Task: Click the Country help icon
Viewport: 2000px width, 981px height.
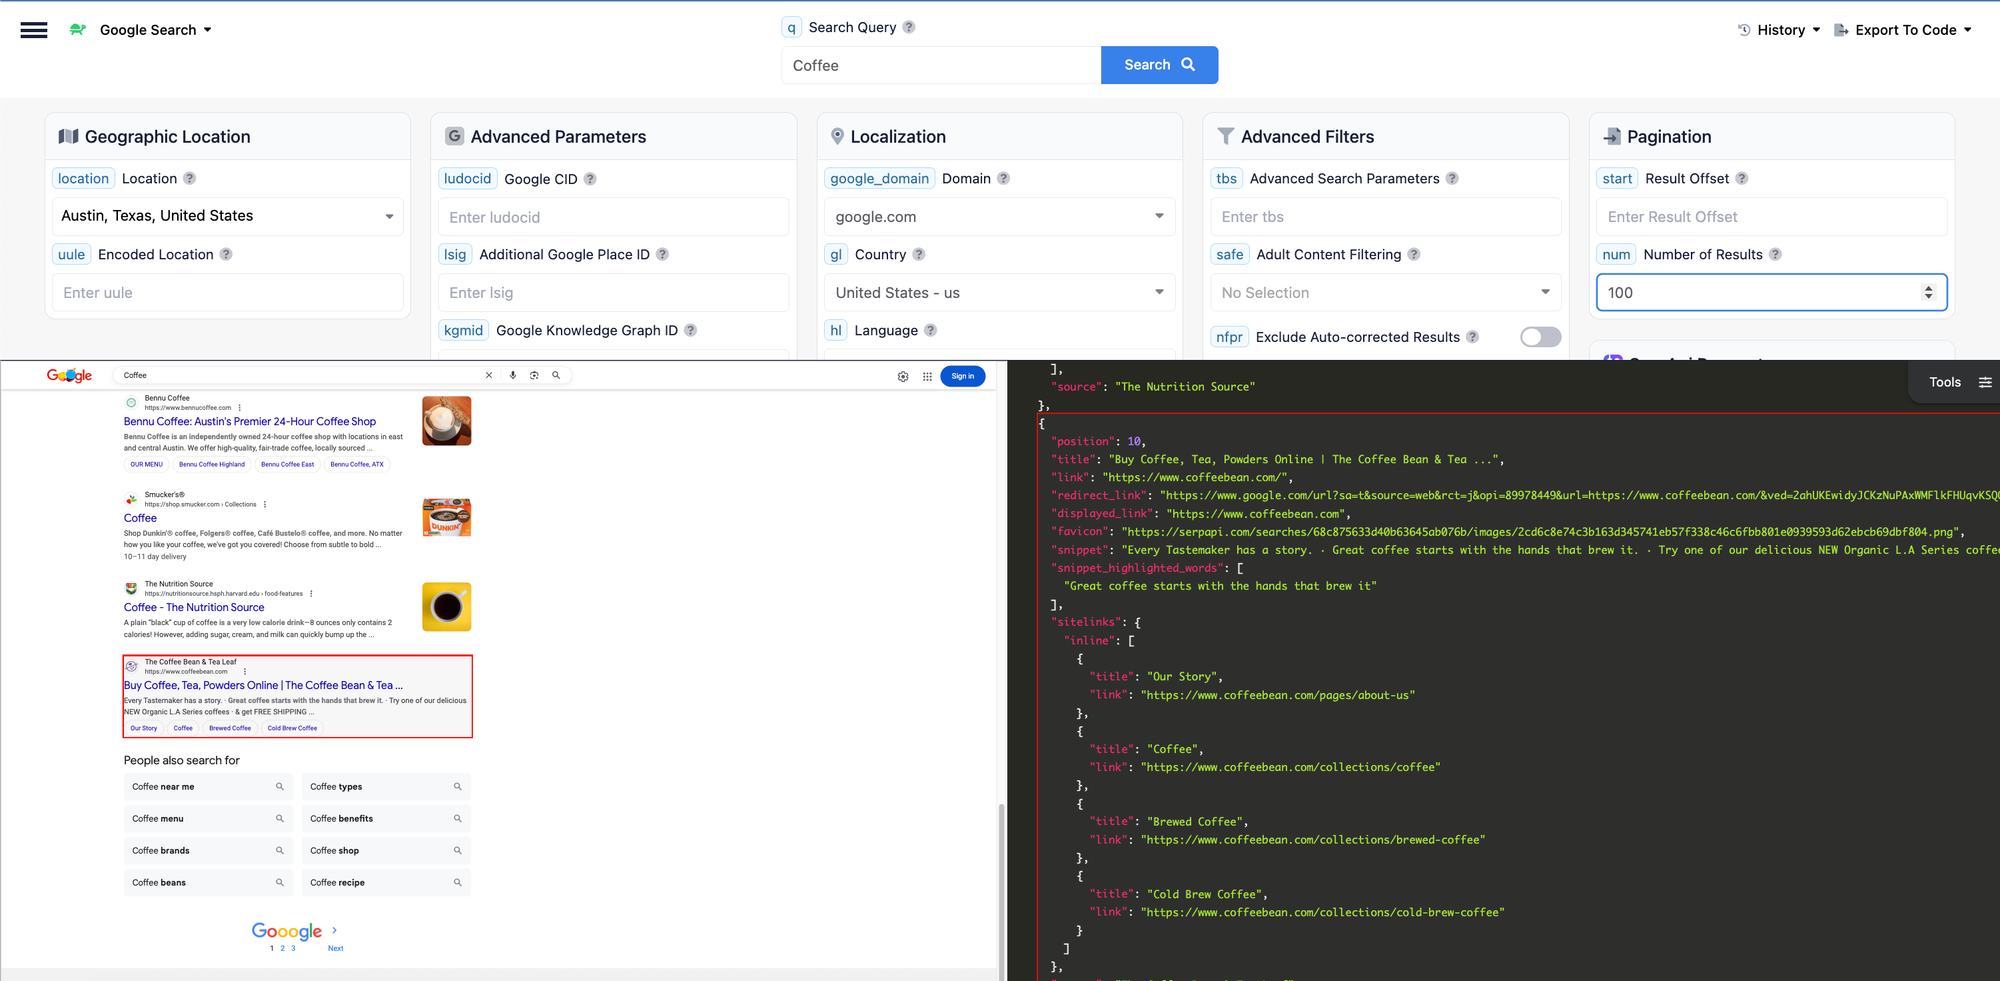Action: pyautogui.click(x=919, y=254)
